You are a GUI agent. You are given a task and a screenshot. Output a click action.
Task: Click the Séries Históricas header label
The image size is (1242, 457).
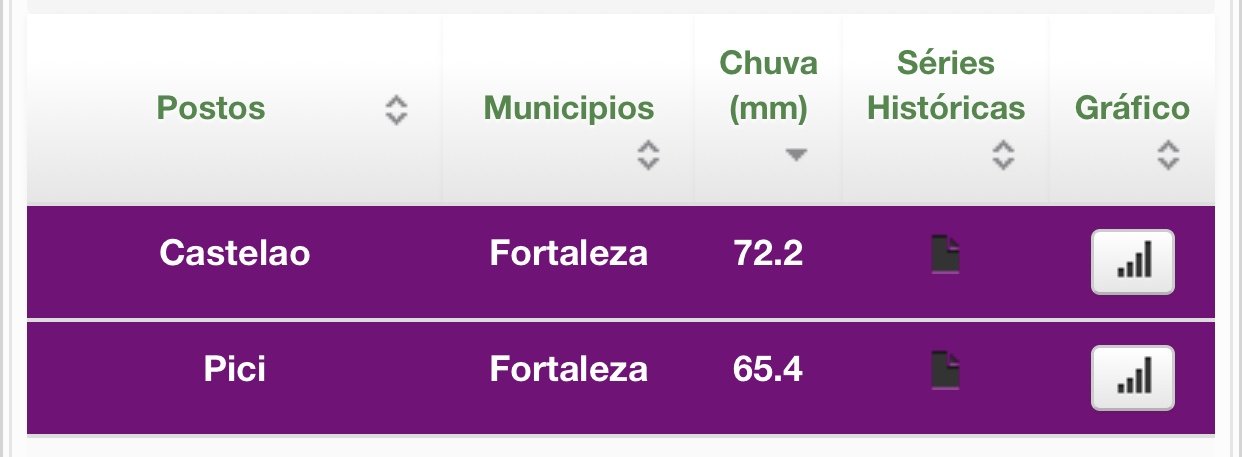946,86
